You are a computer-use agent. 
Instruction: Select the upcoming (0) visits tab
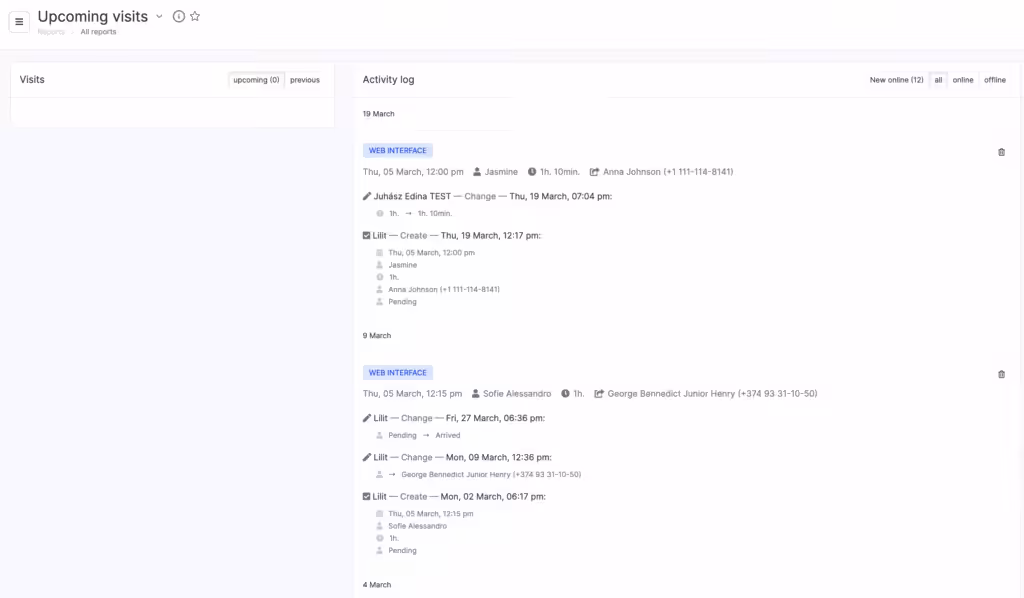pyautogui.click(x=256, y=80)
